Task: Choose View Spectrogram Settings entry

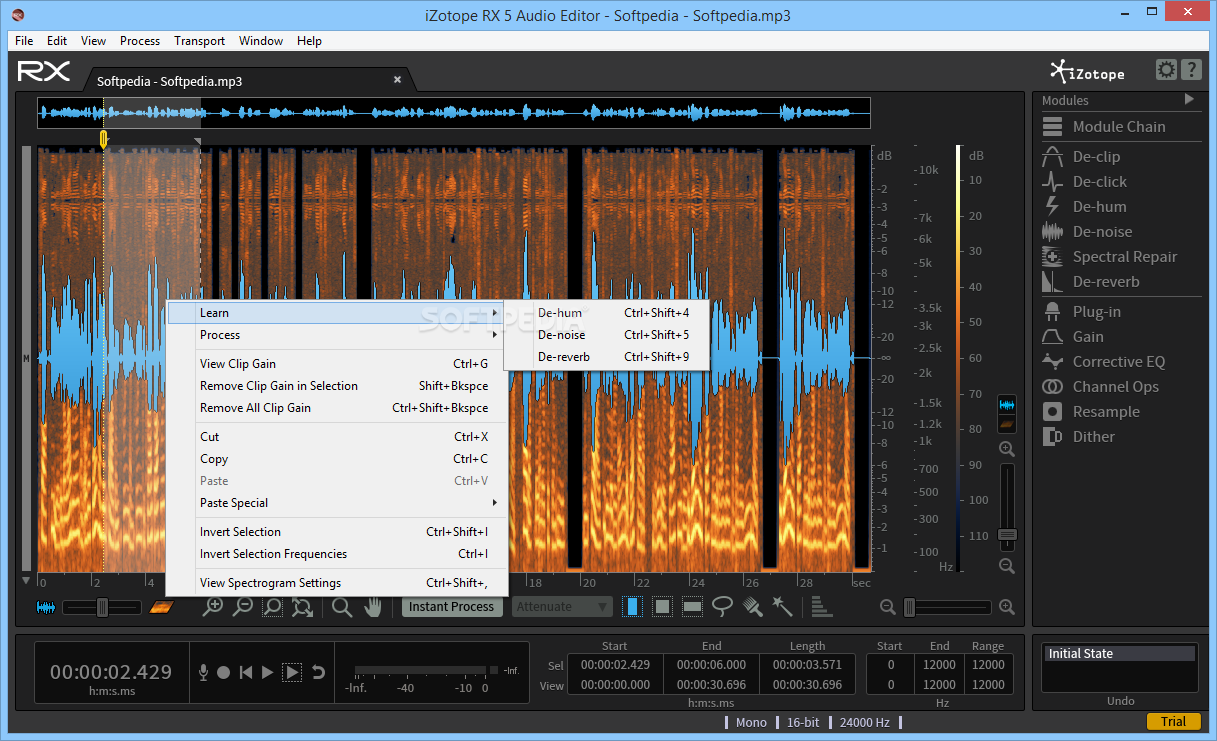Action: point(337,583)
